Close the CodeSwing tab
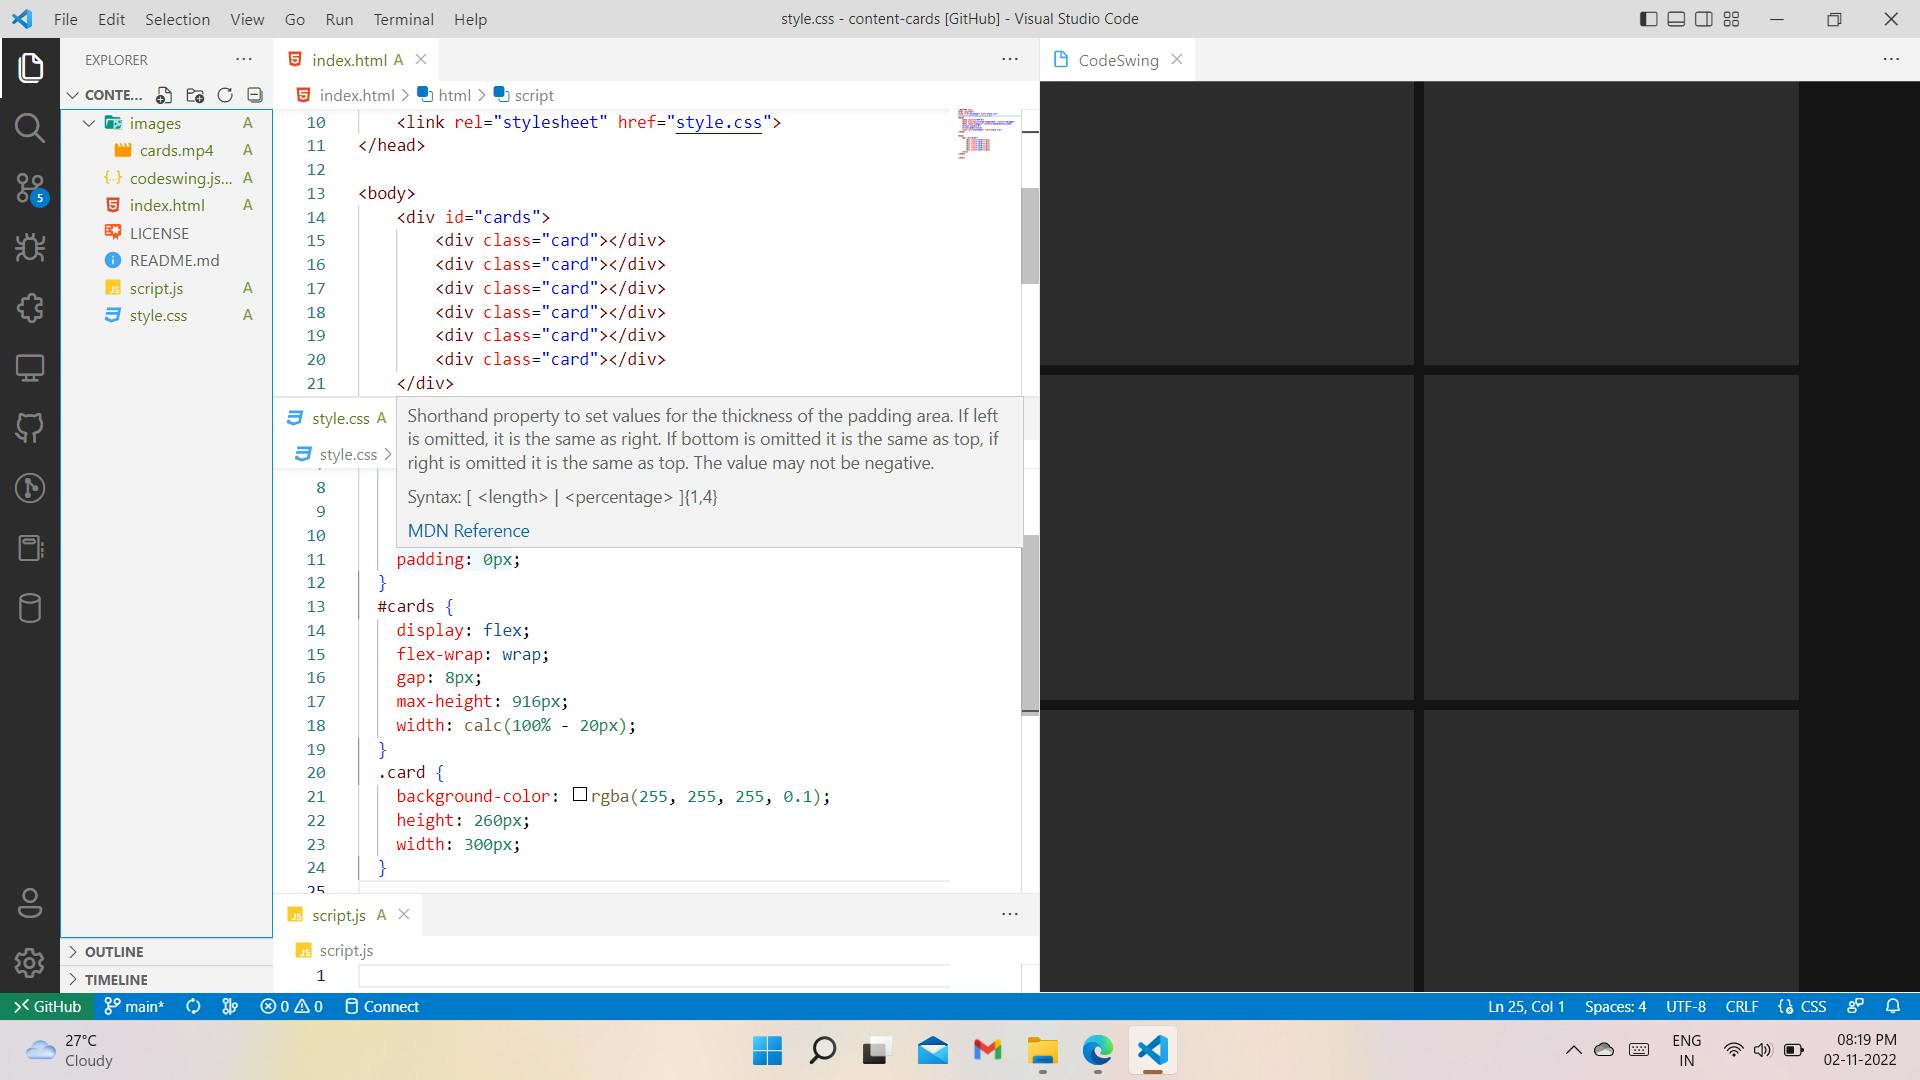The width and height of the screenshot is (1920, 1080). [1177, 59]
